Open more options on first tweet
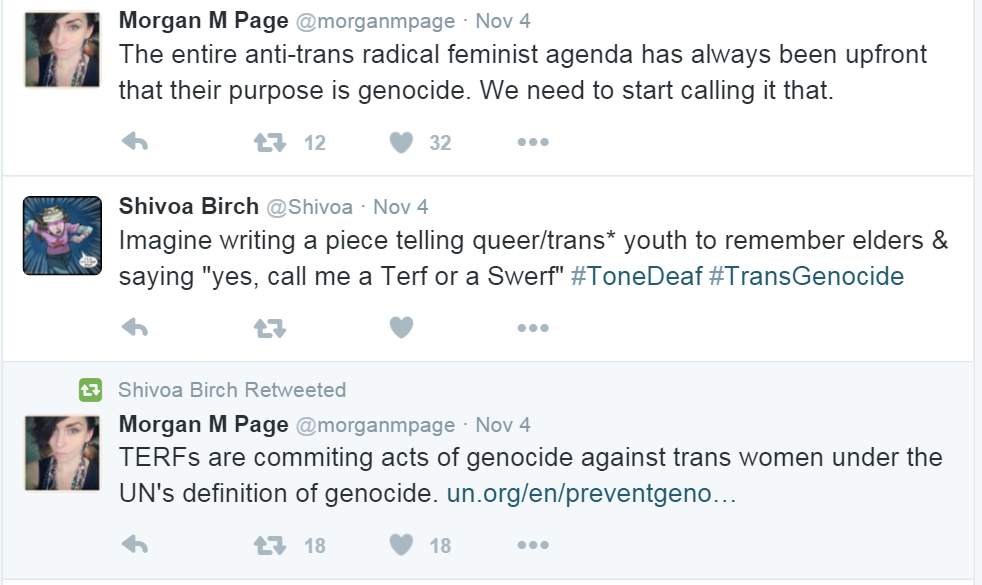Screen dimensions: 982x585 (533, 143)
